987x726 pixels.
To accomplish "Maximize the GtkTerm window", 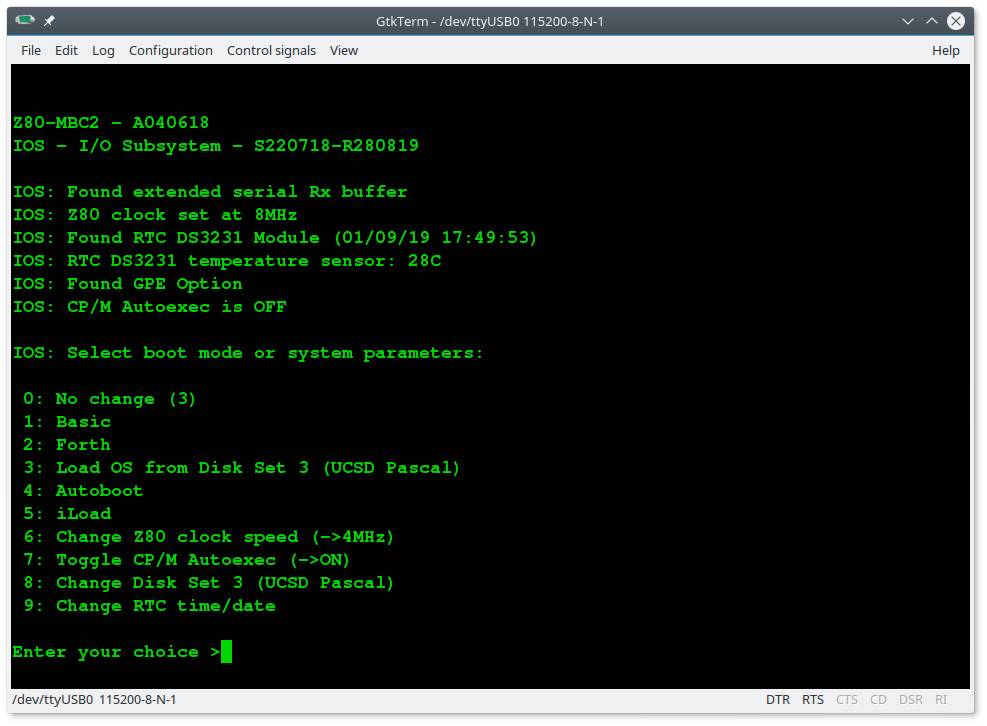I will [932, 21].
